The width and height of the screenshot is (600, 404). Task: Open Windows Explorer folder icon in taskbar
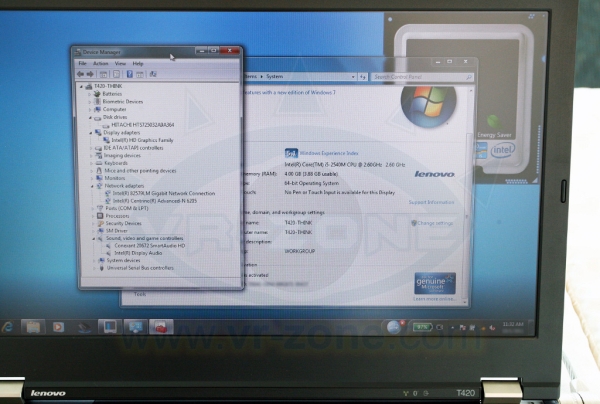click(33, 327)
